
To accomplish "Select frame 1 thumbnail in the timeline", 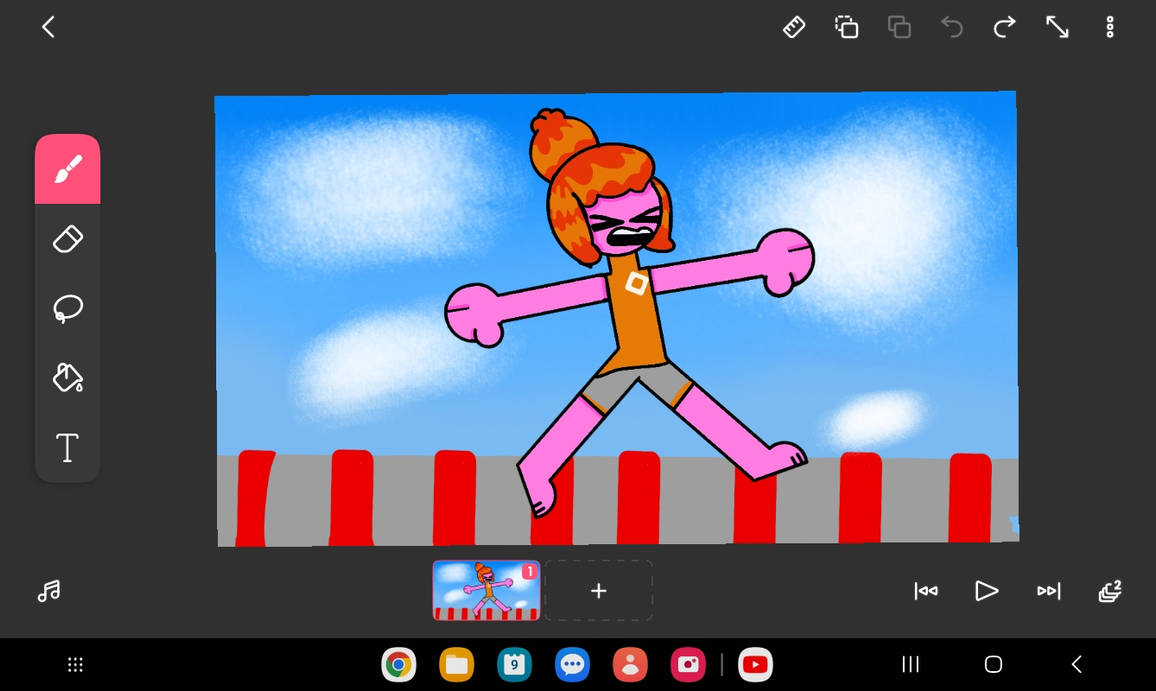I will click(x=486, y=591).
